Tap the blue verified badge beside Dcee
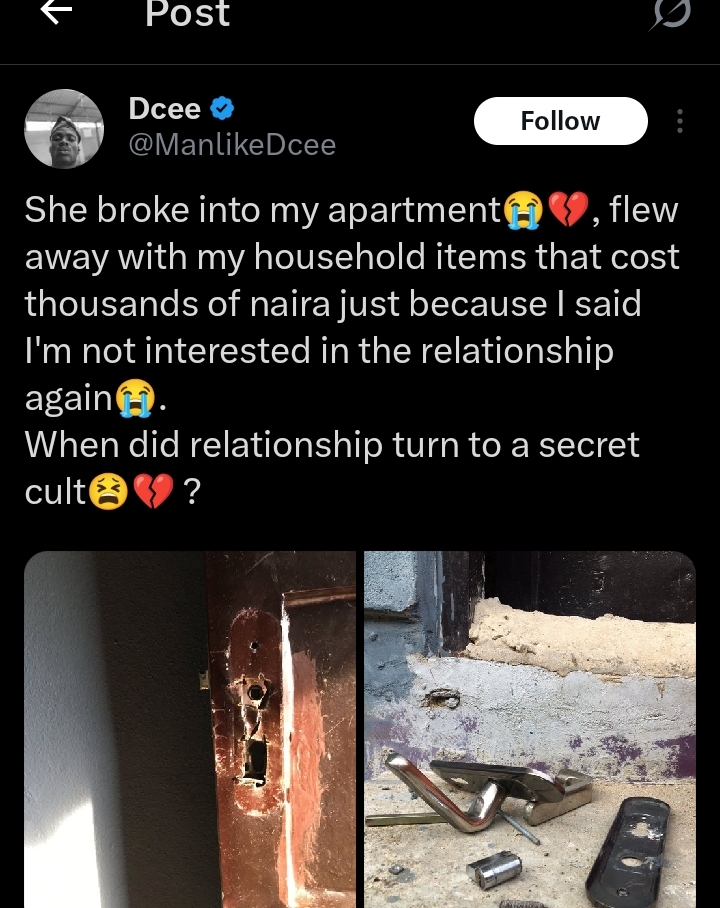Image resolution: width=720 pixels, height=908 pixels. click(222, 108)
